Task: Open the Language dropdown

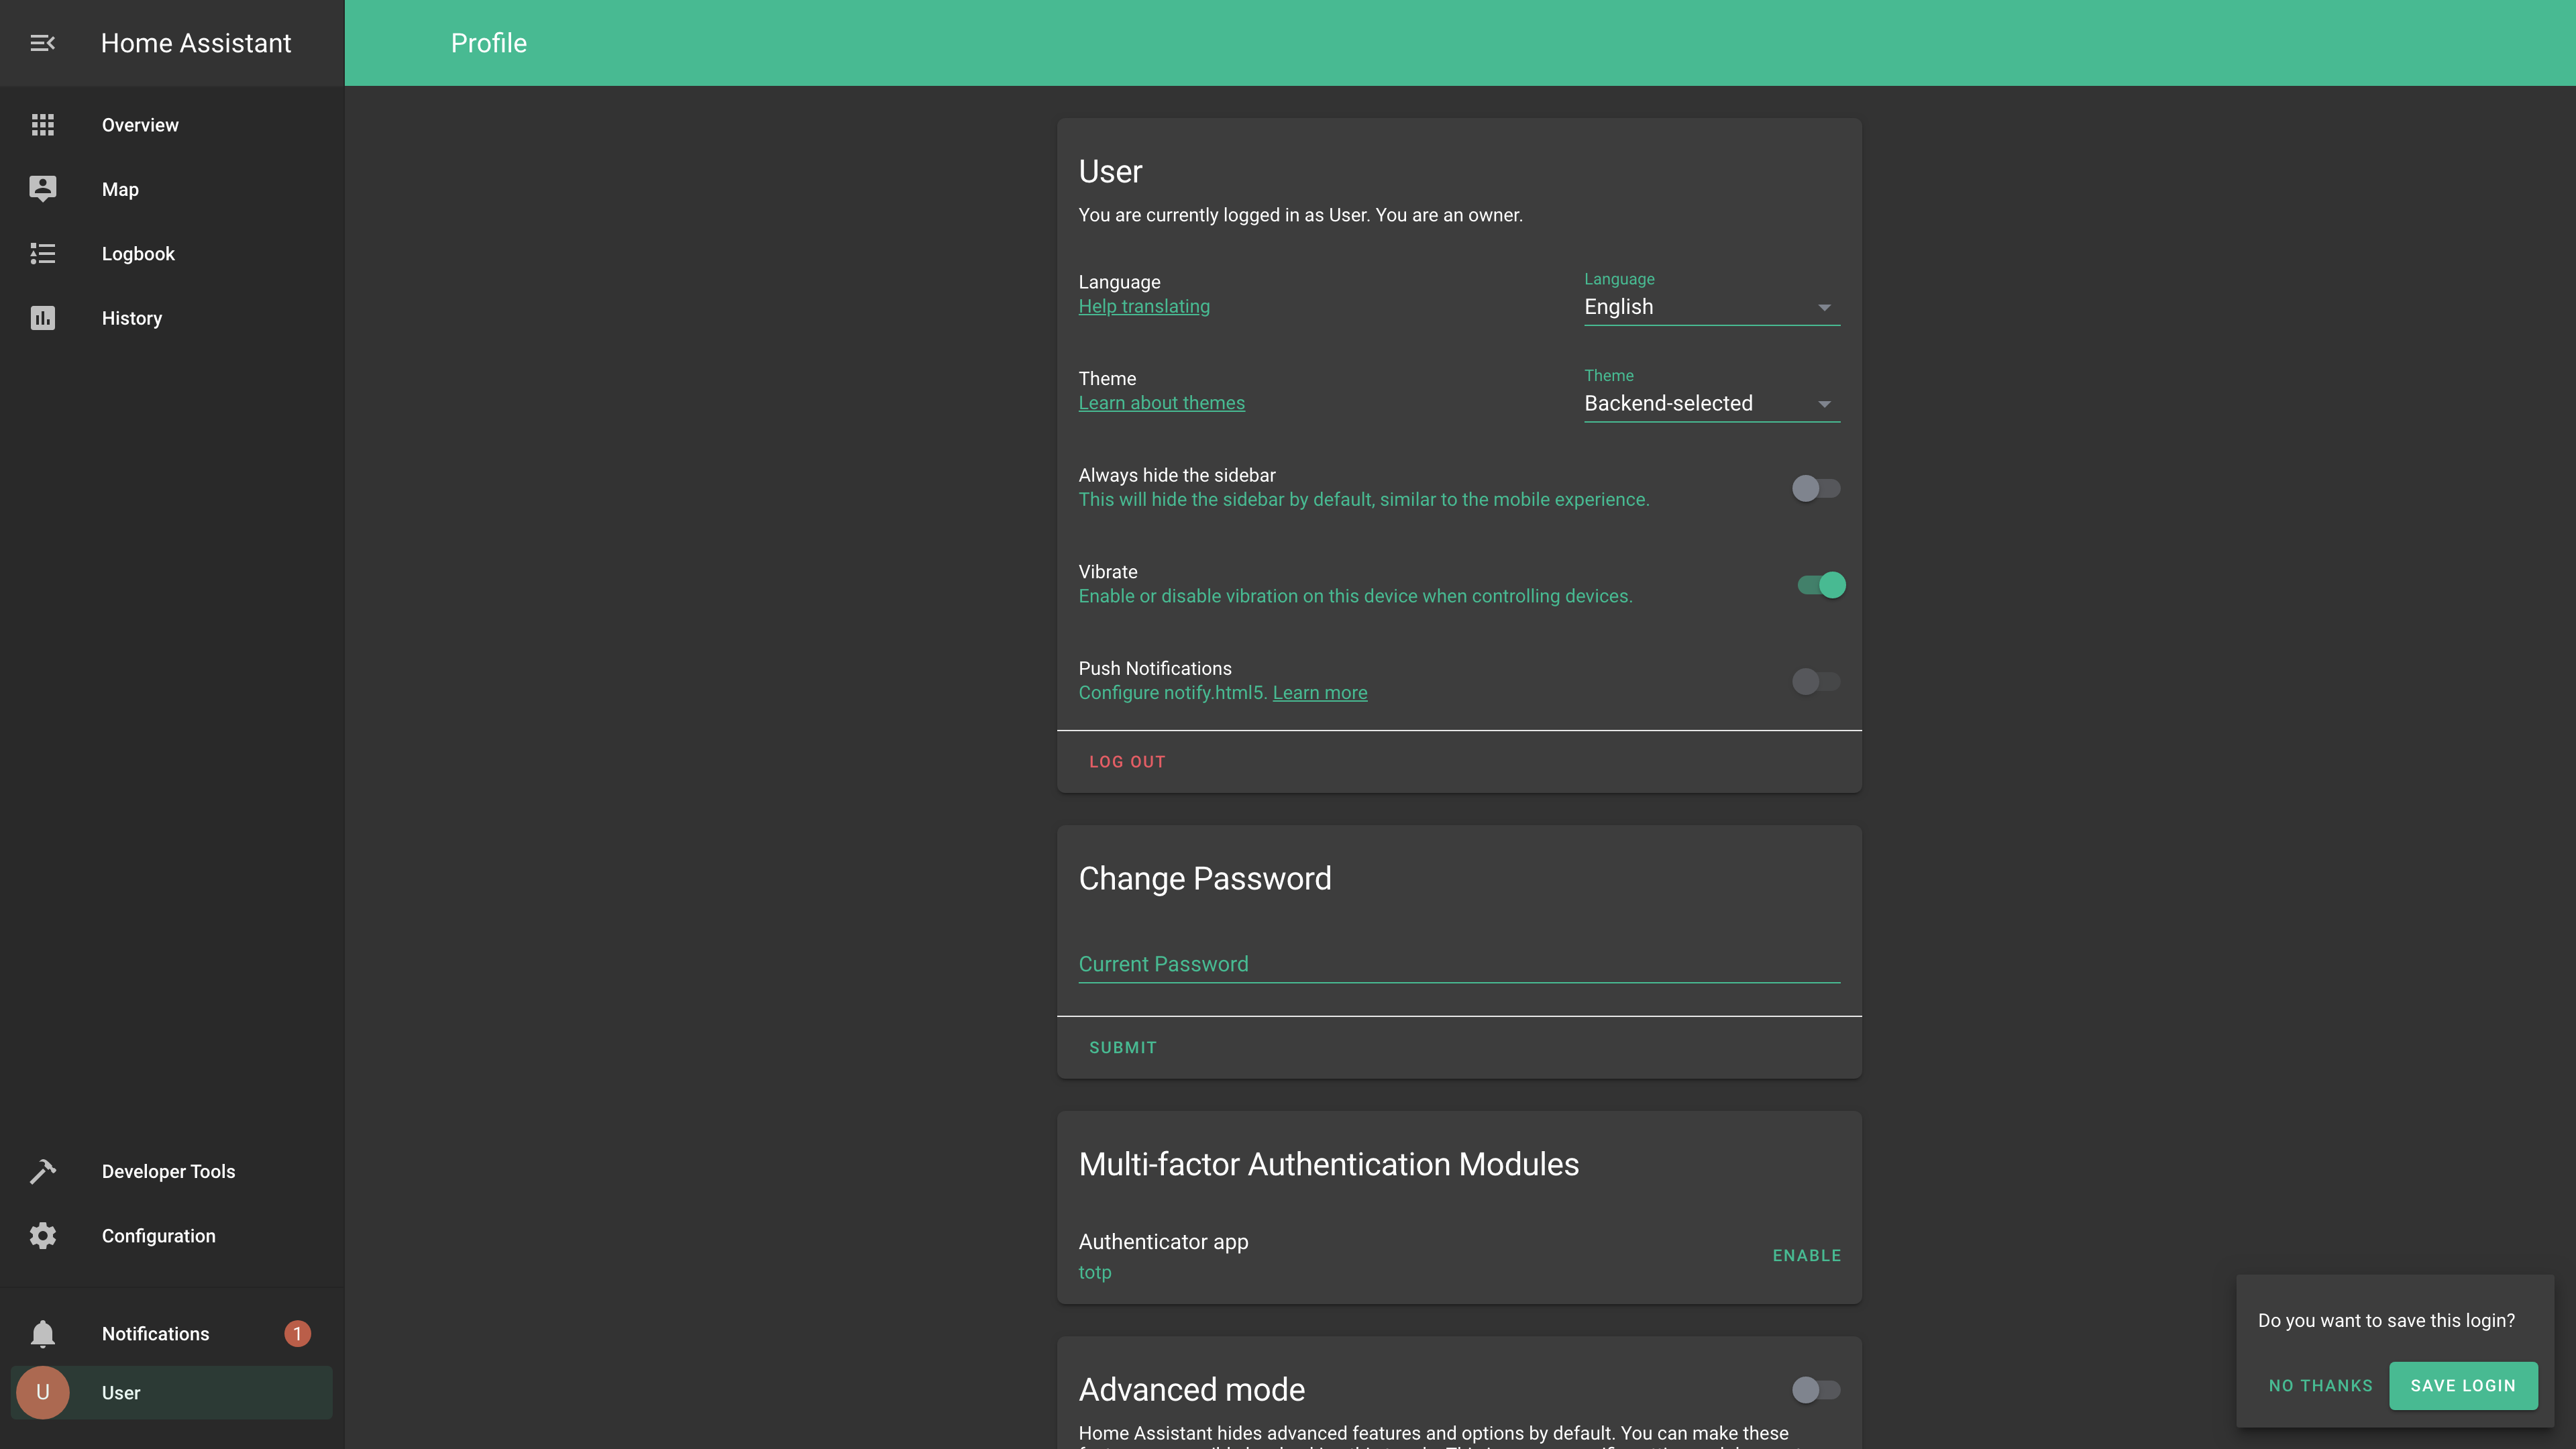Action: pos(1711,307)
